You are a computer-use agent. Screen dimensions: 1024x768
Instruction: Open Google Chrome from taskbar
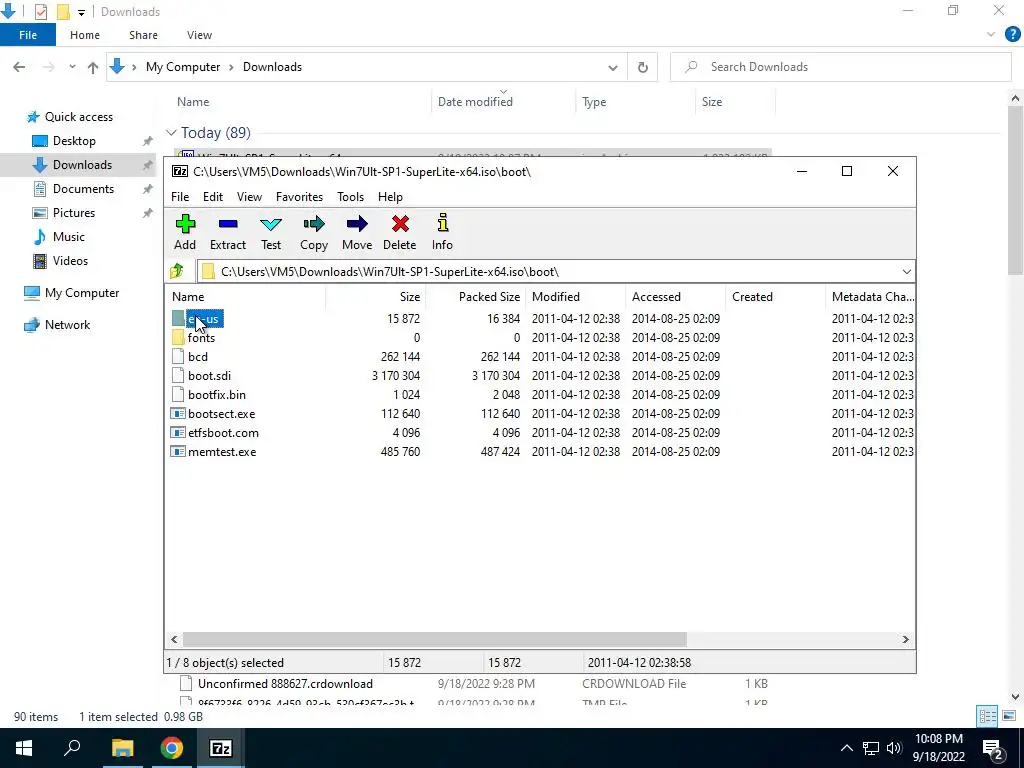point(172,748)
